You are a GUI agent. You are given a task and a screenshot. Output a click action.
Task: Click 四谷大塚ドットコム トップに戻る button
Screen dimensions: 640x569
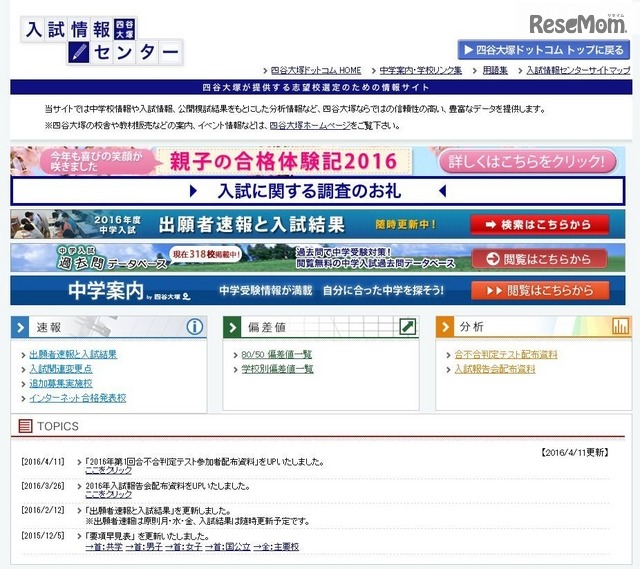point(544,50)
